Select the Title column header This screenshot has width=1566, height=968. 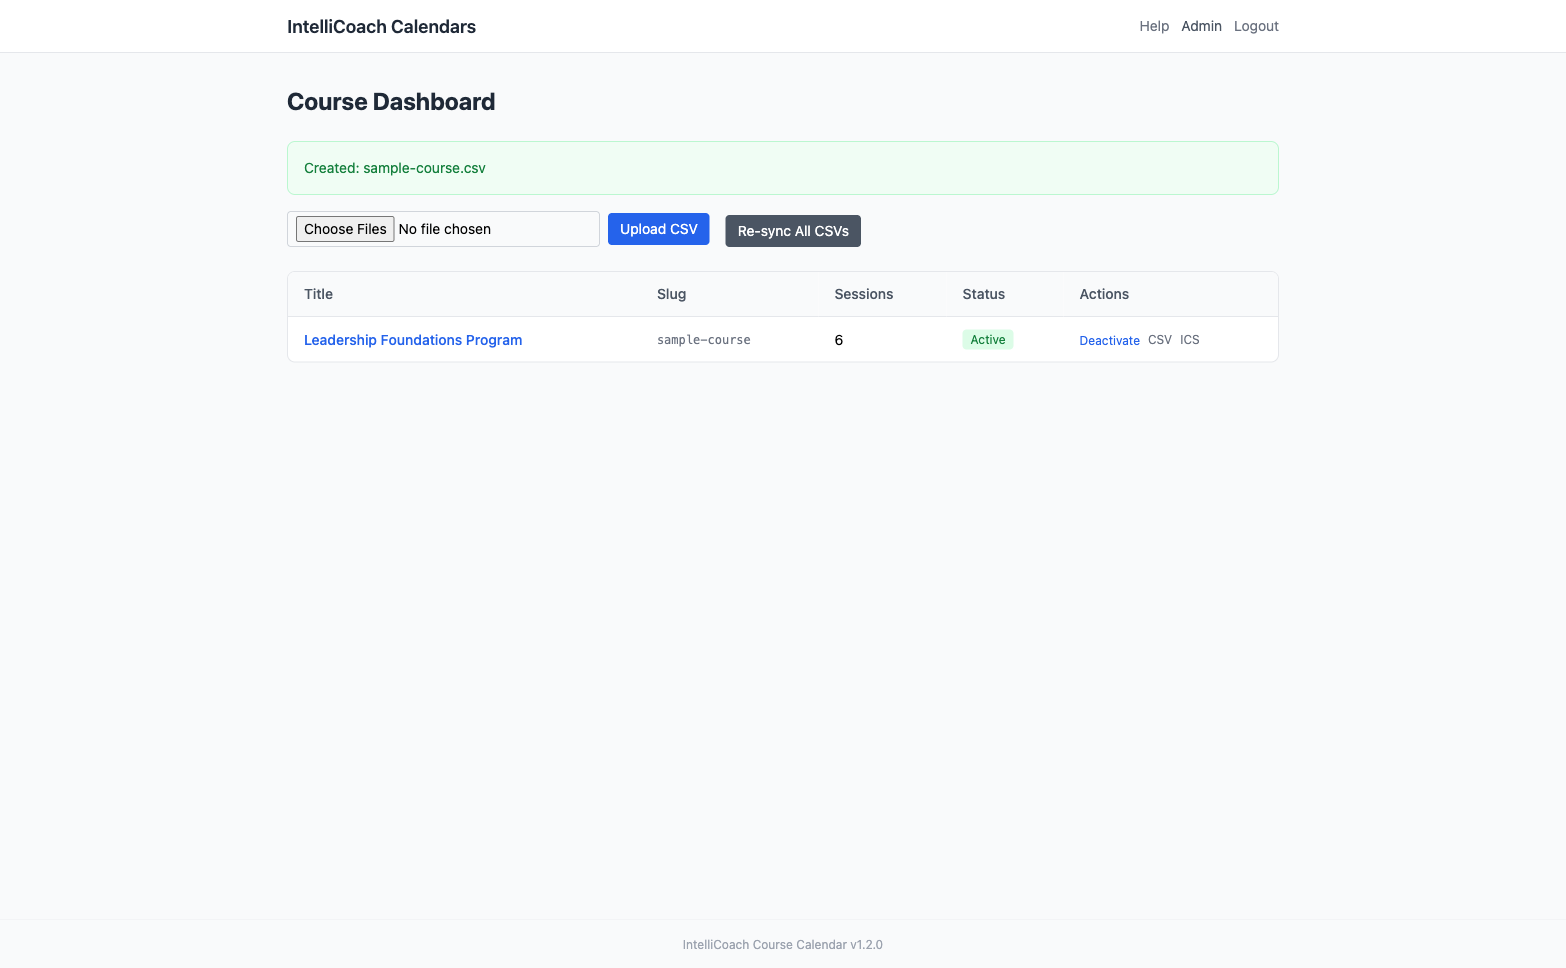pyautogui.click(x=318, y=294)
